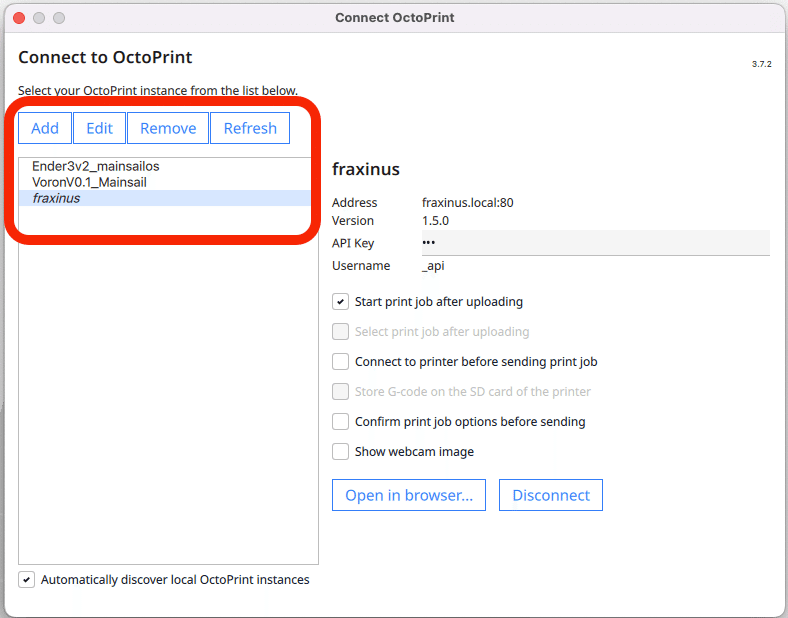Click the Add button
Screen dimensions: 788x618
[x=45, y=128]
